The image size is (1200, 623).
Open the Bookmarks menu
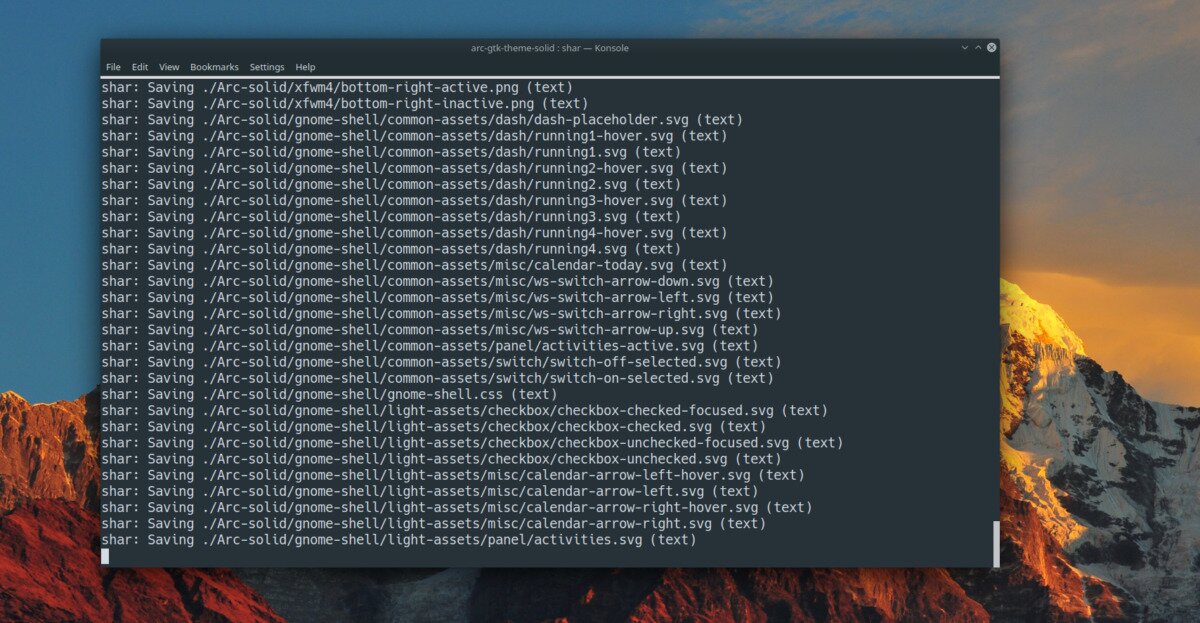214,67
